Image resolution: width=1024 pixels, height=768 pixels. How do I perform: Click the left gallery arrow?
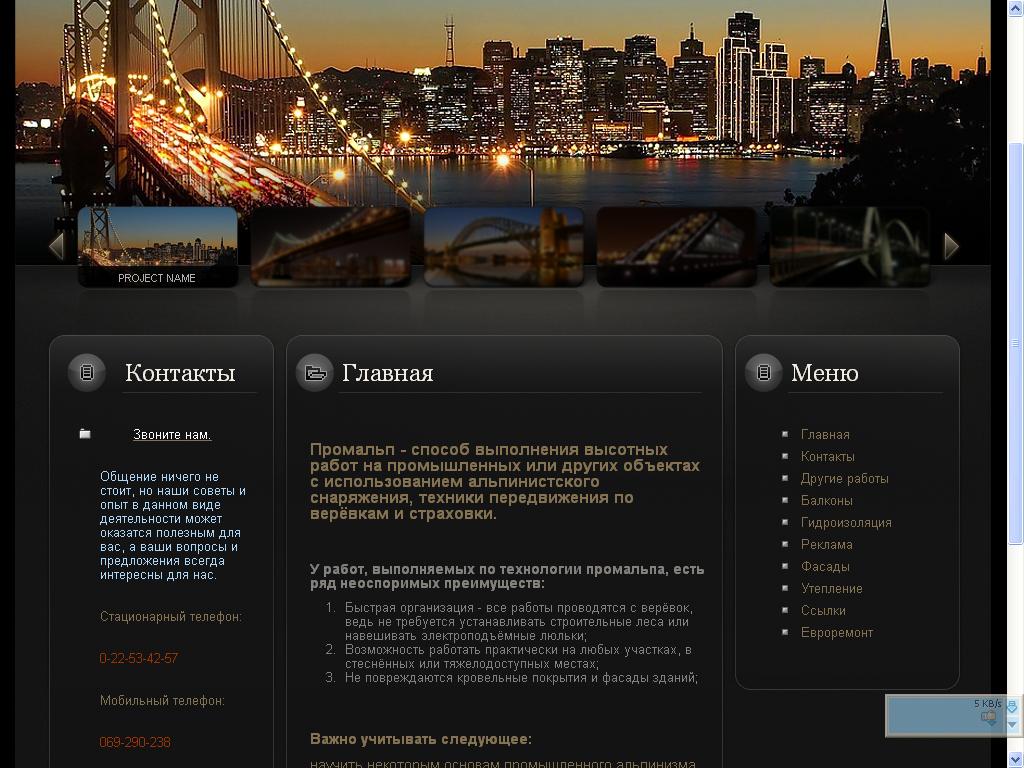click(x=57, y=246)
